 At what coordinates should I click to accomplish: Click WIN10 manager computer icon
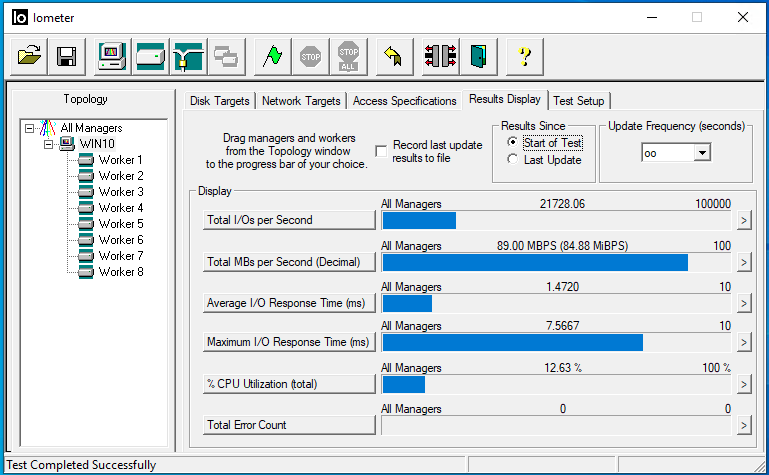pos(67,144)
